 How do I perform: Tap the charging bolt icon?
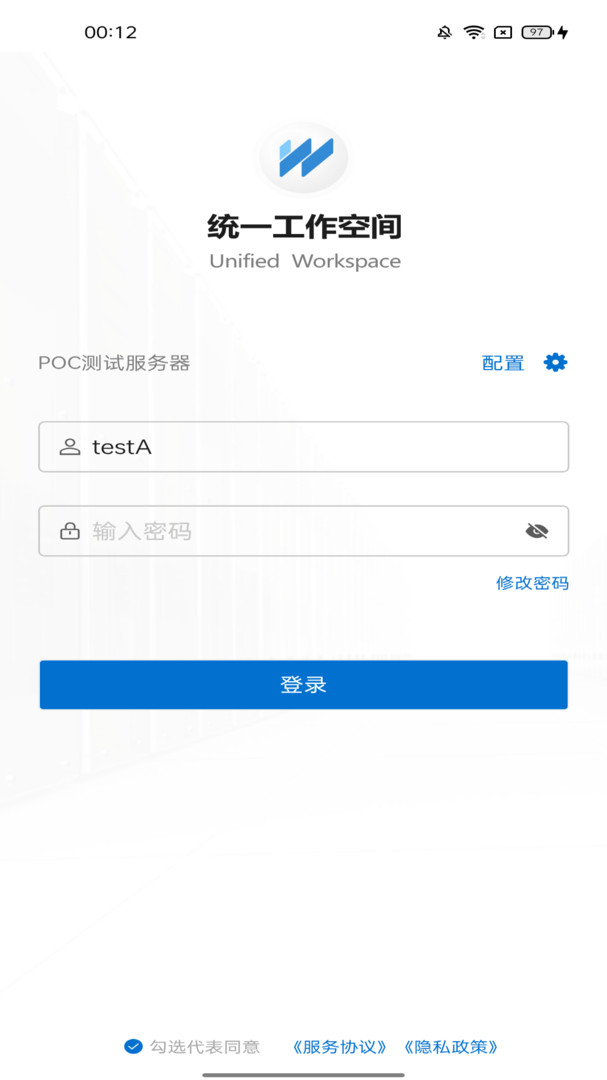[563, 32]
